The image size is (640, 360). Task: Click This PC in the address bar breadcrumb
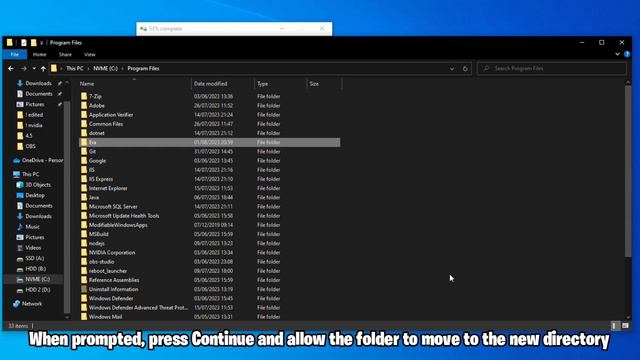point(75,69)
